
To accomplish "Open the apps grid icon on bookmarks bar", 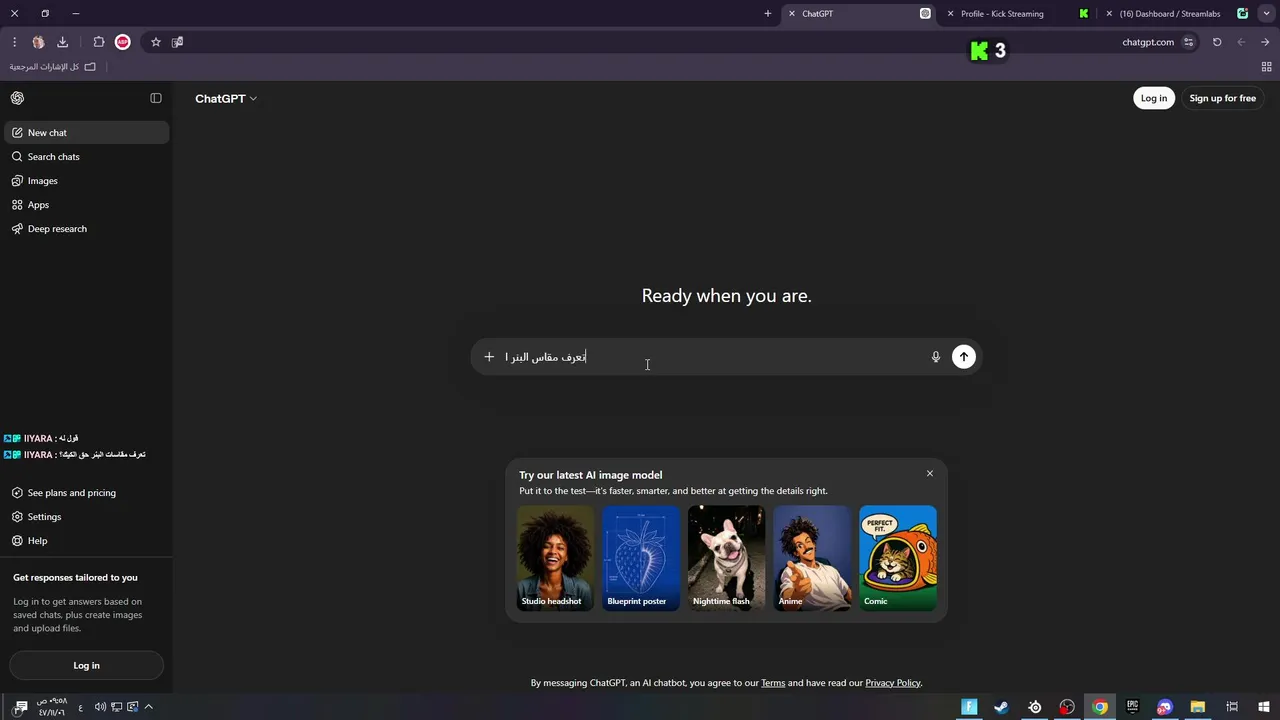I will (1266, 67).
